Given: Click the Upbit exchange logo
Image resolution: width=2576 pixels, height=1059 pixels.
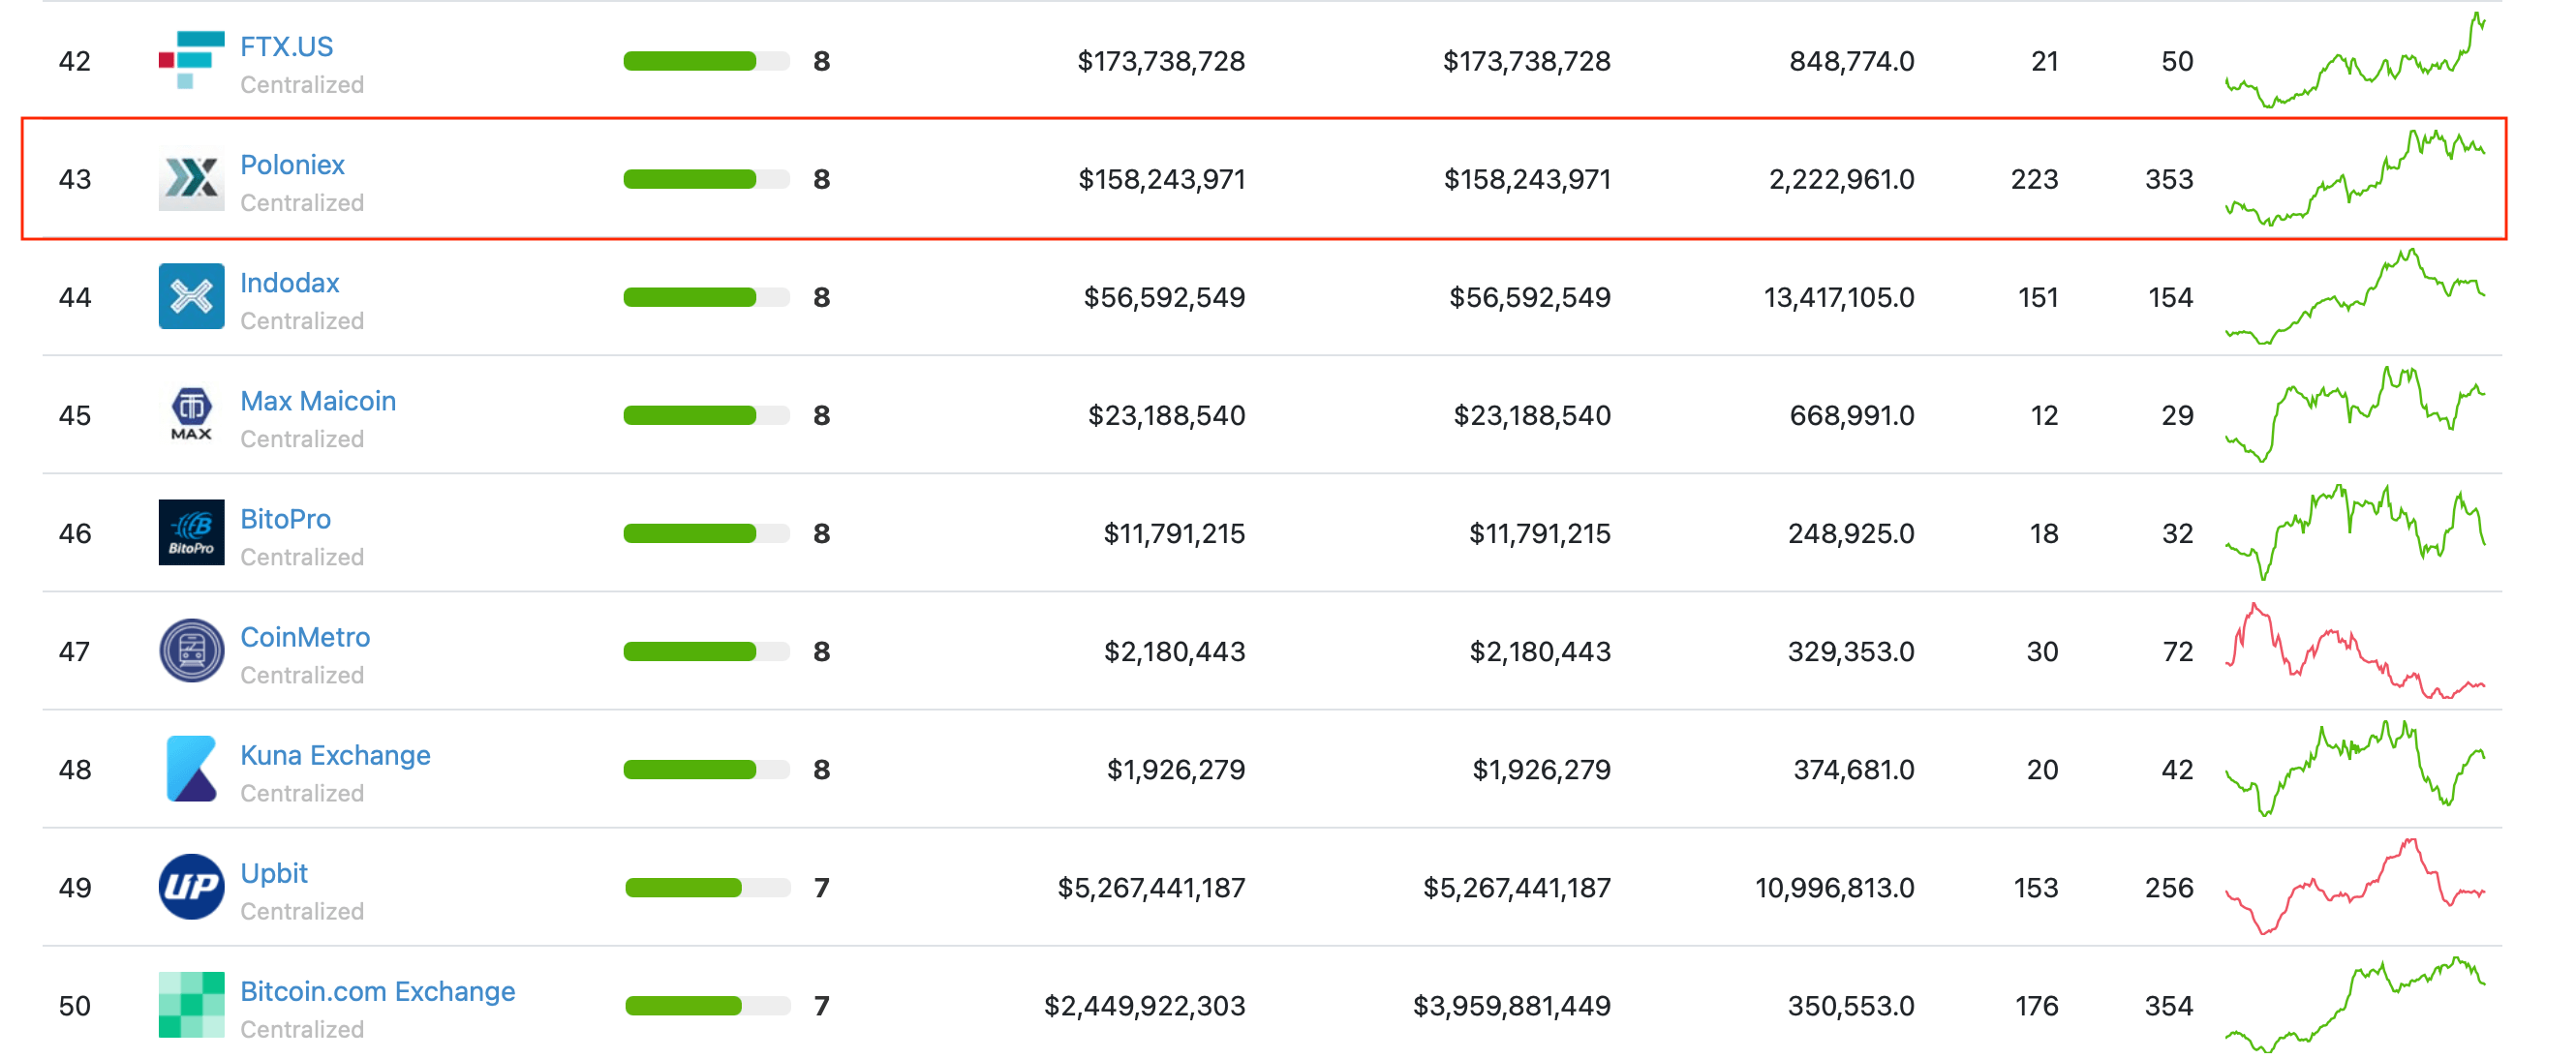Looking at the screenshot, I should click(x=191, y=887).
